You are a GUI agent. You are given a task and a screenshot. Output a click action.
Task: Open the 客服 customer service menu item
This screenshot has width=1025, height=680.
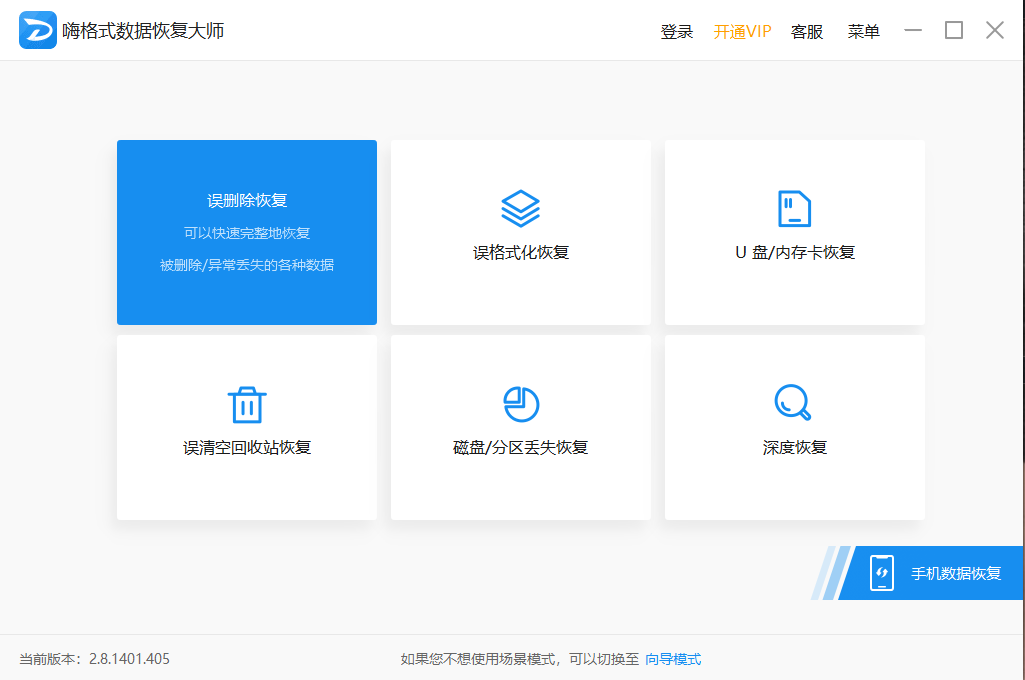tap(806, 31)
